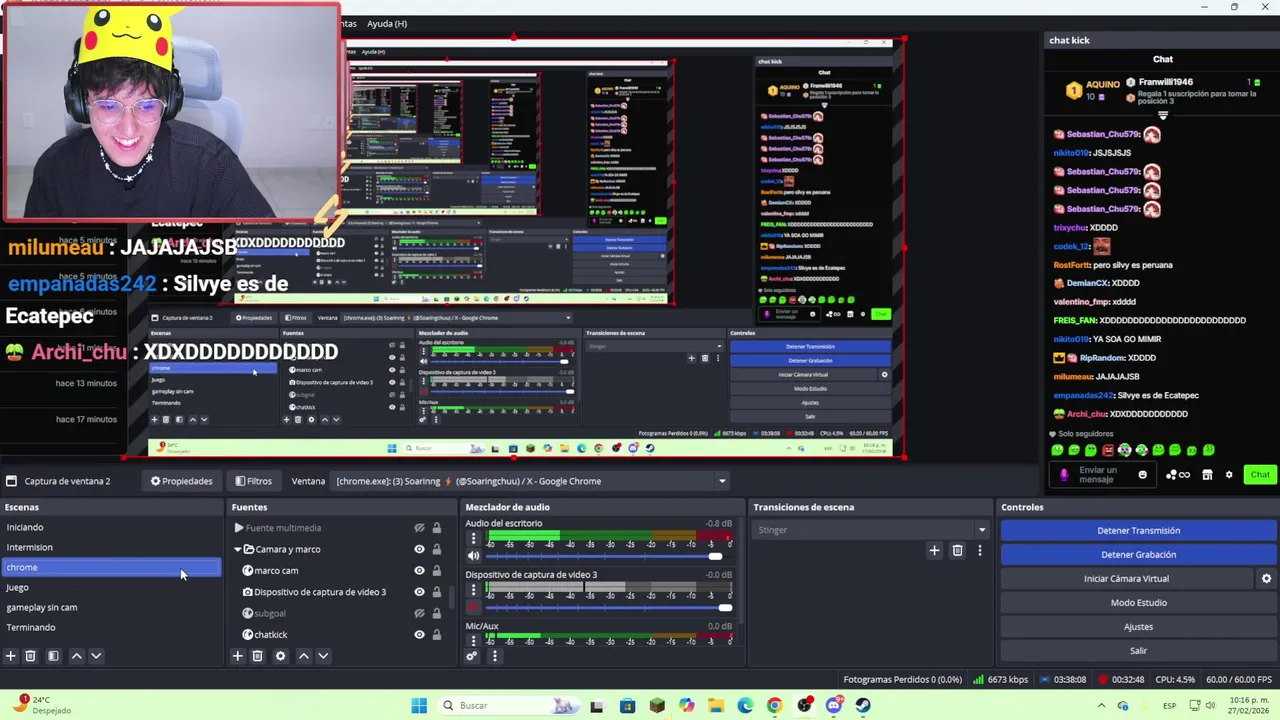Open source Filtros button
Viewport: 1280px width, 720px height.
(253, 481)
